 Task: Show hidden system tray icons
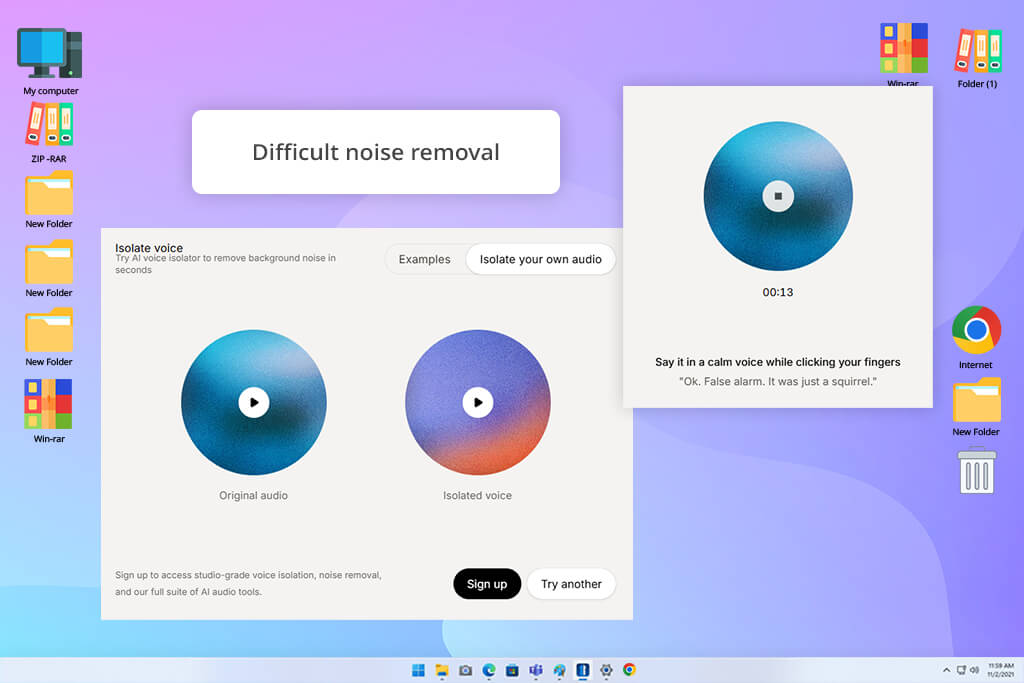pos(946,670)
